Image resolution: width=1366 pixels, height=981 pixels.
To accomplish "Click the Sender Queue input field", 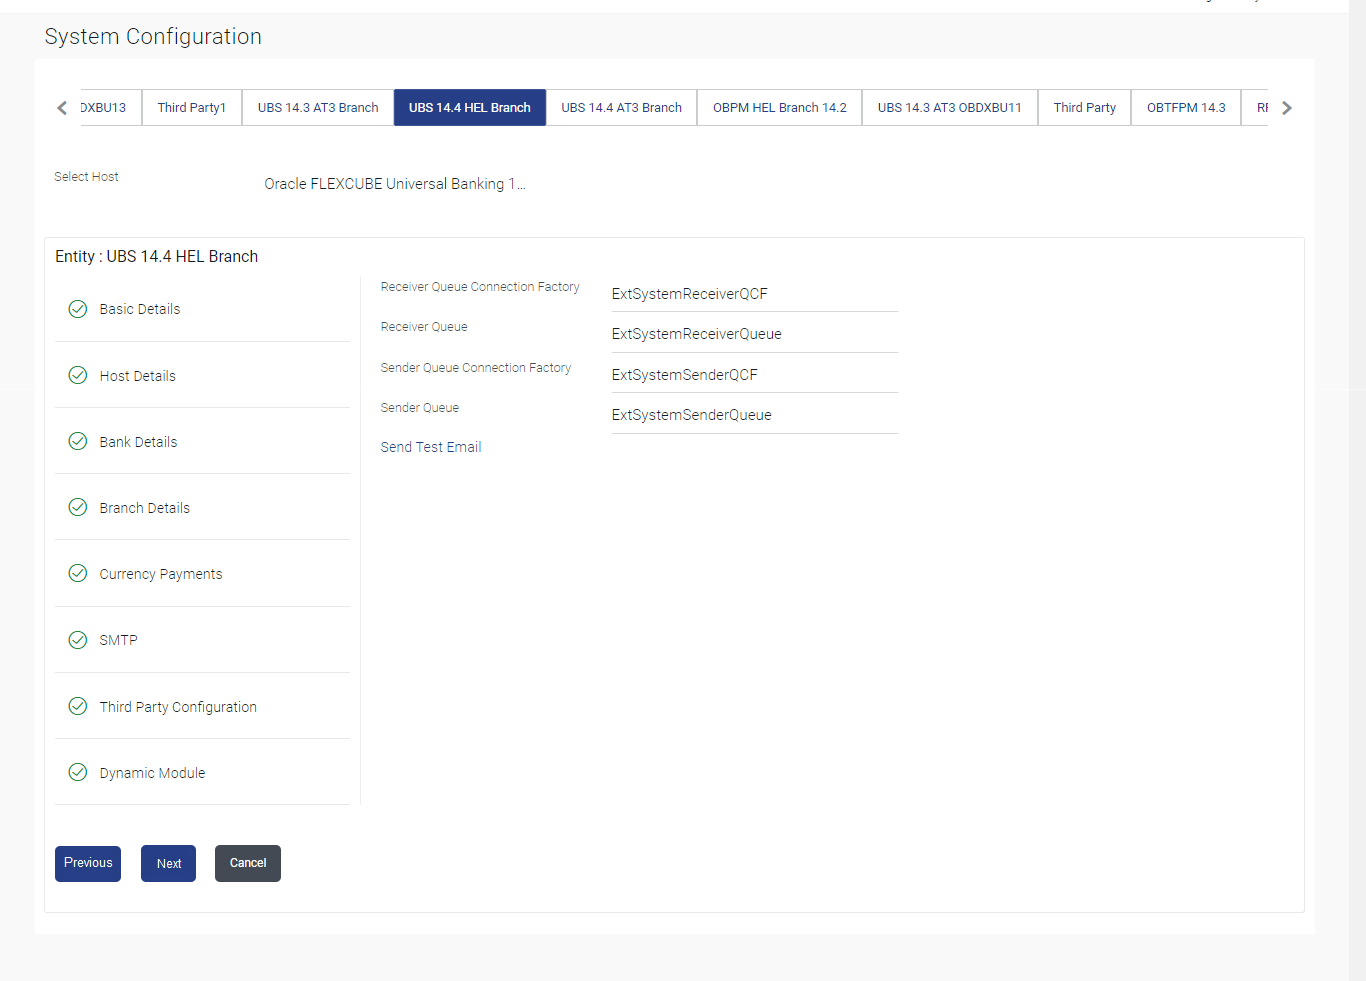I will 755,415.
